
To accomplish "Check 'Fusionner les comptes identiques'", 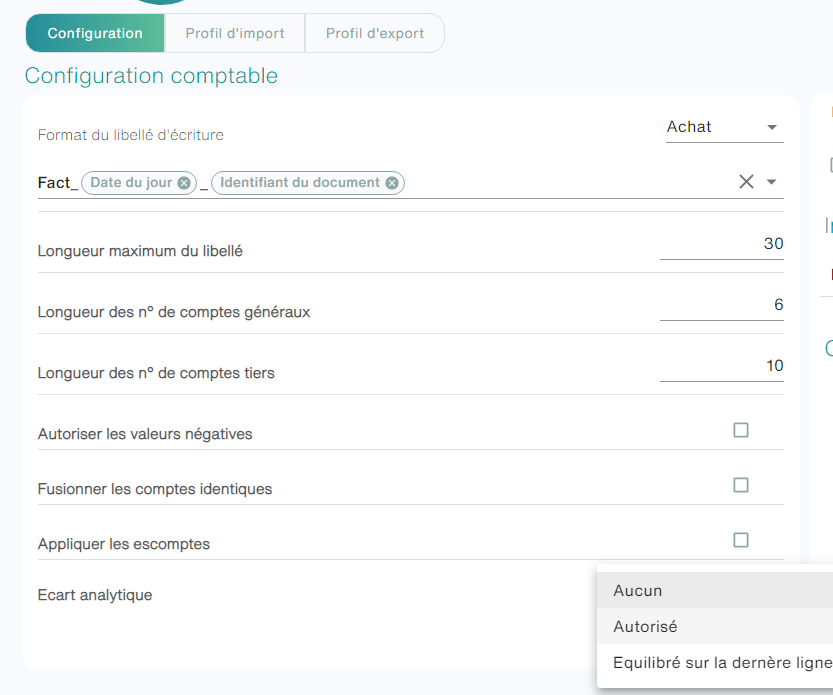I will pyautogui.click(x=741, y=485).
